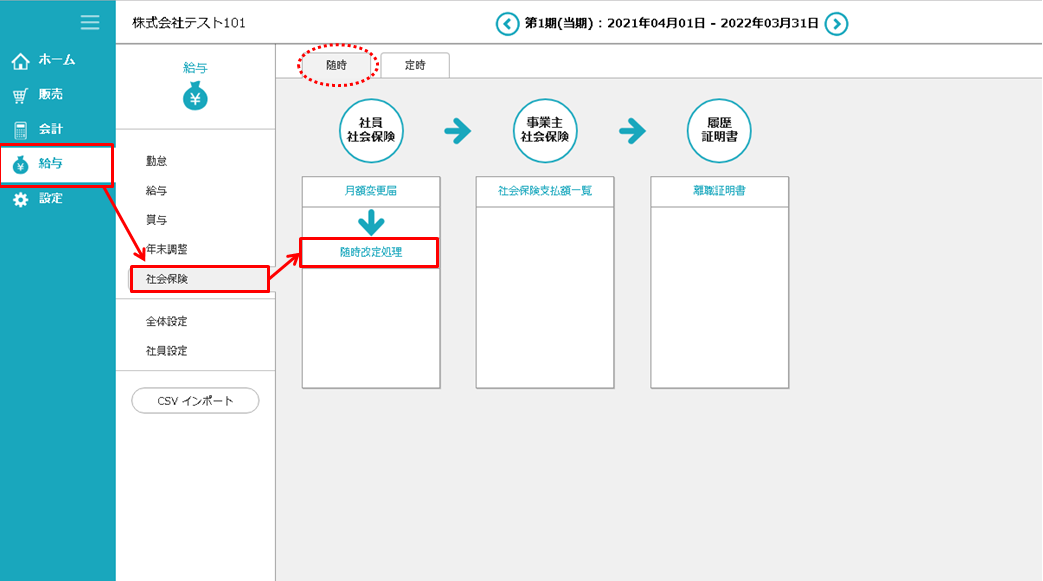Screen dimensions: 1043x581
Task: Open 離職証明書 link
Action: [x=719, y=191]
